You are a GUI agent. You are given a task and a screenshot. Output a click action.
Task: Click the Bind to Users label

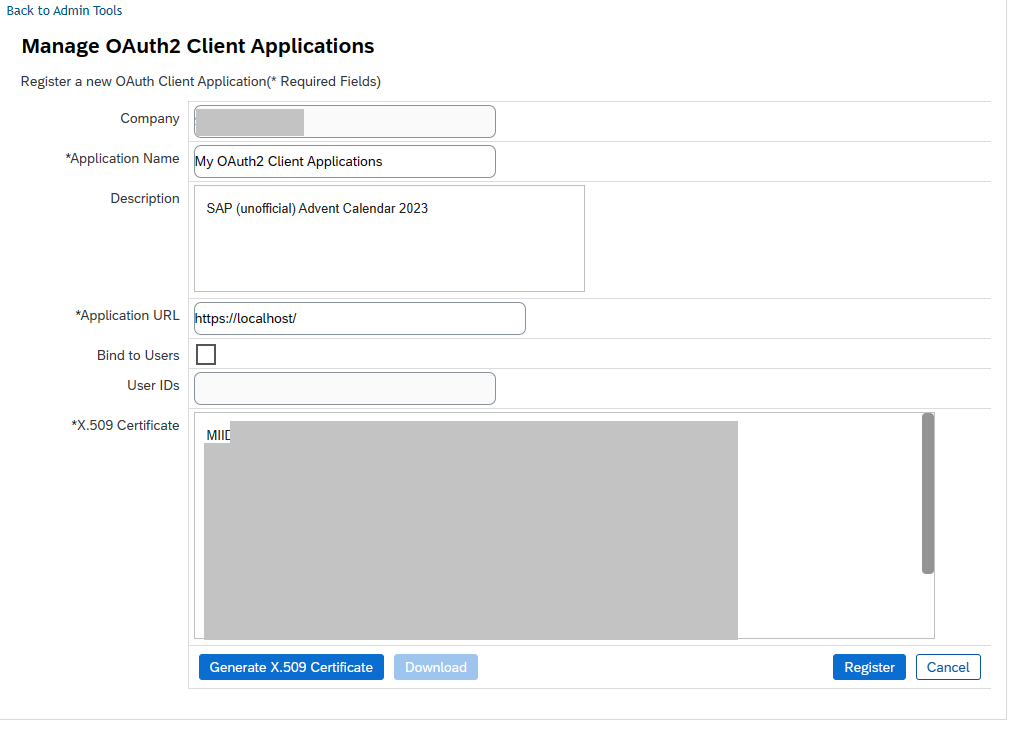(x=138, y=356)
